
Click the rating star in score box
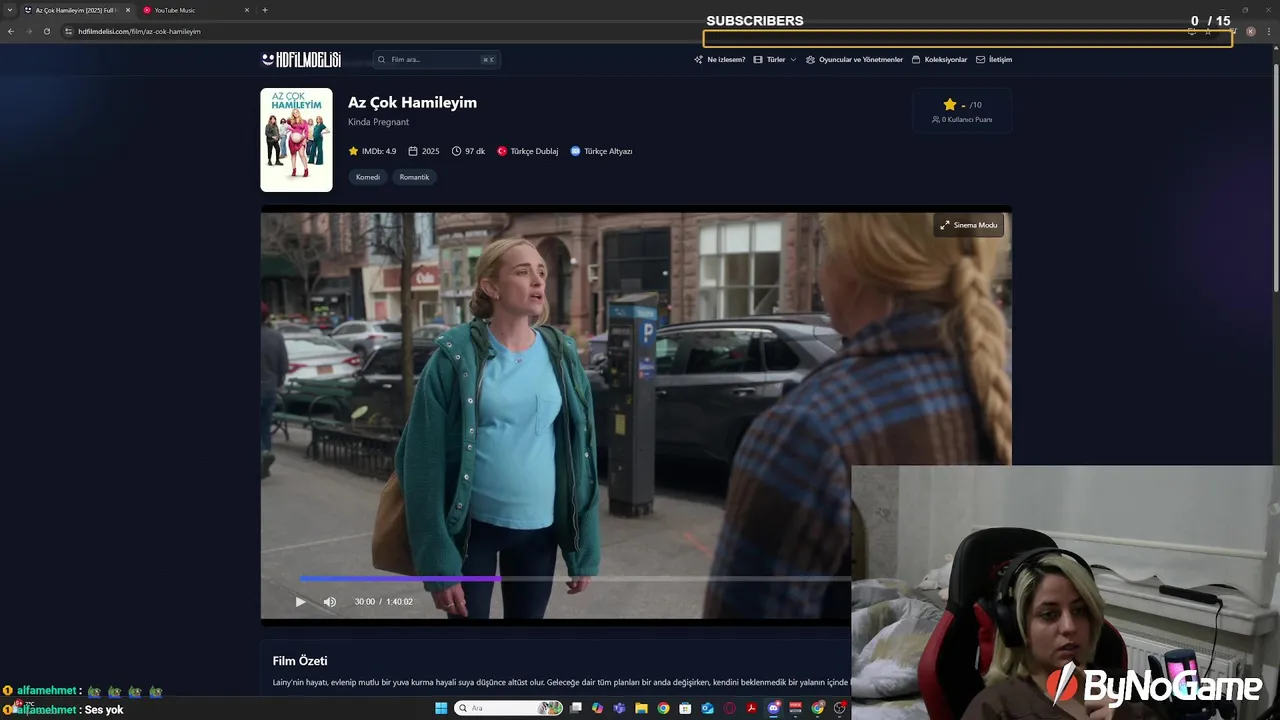pos(950,104)
